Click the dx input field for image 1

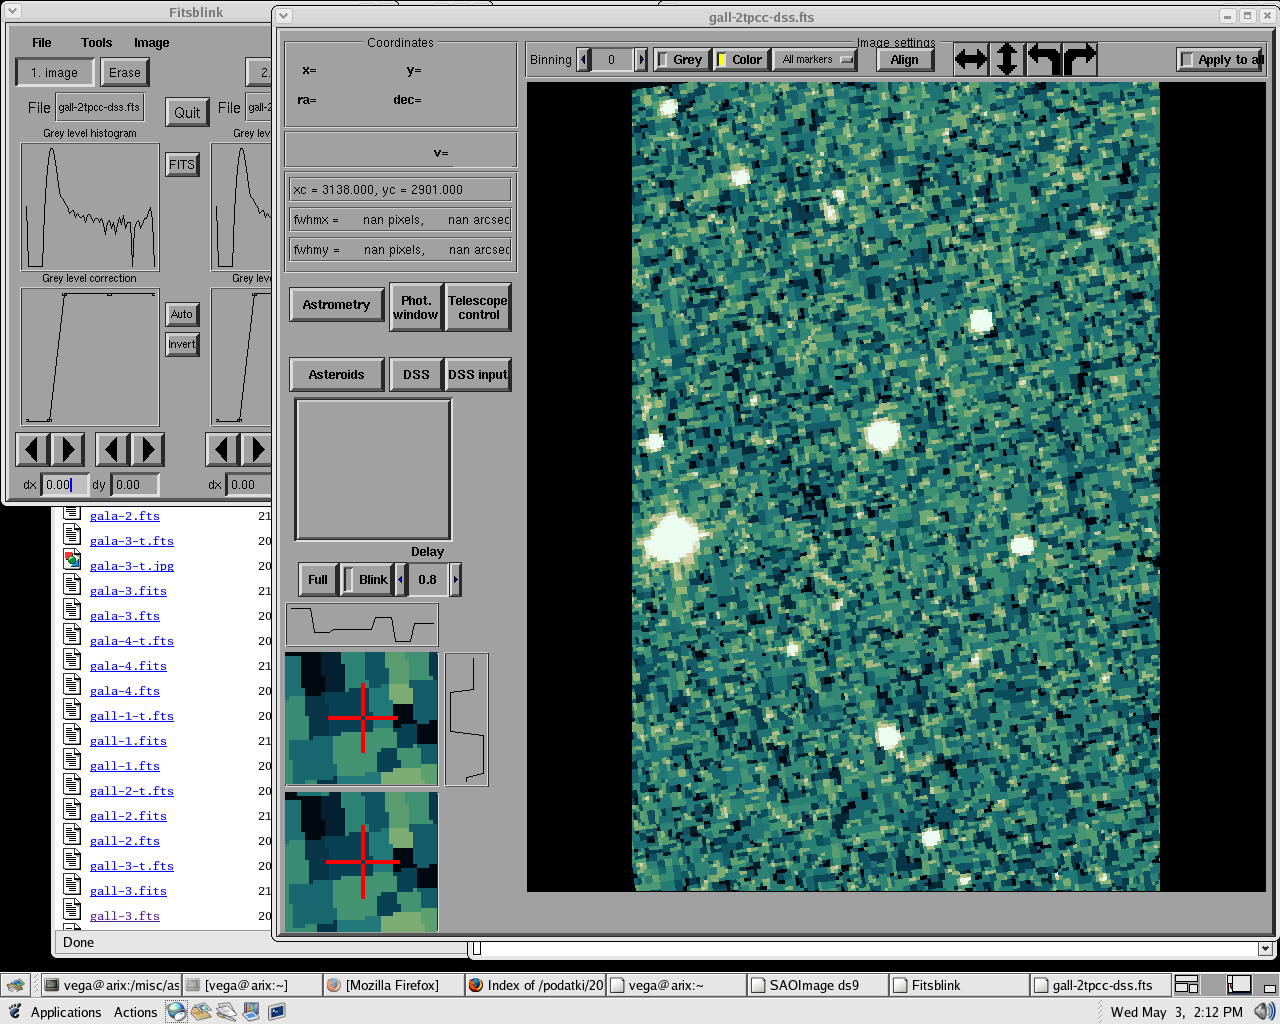pos(64,485)
